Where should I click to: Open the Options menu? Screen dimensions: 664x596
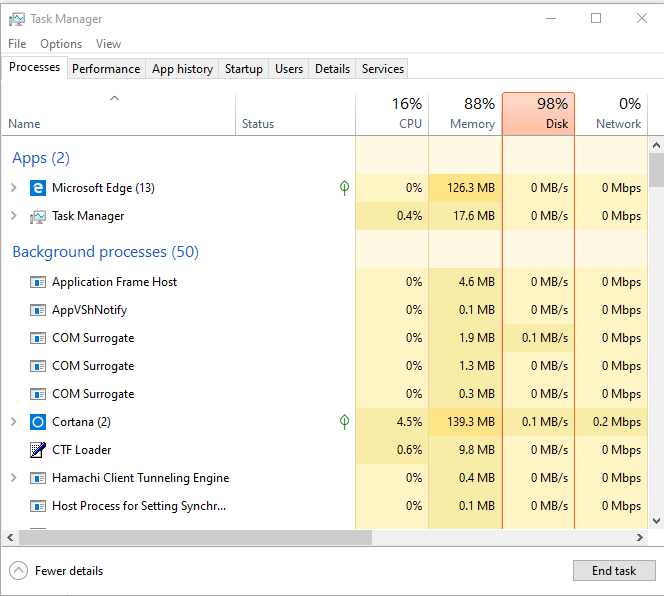[x=61, y=44]
